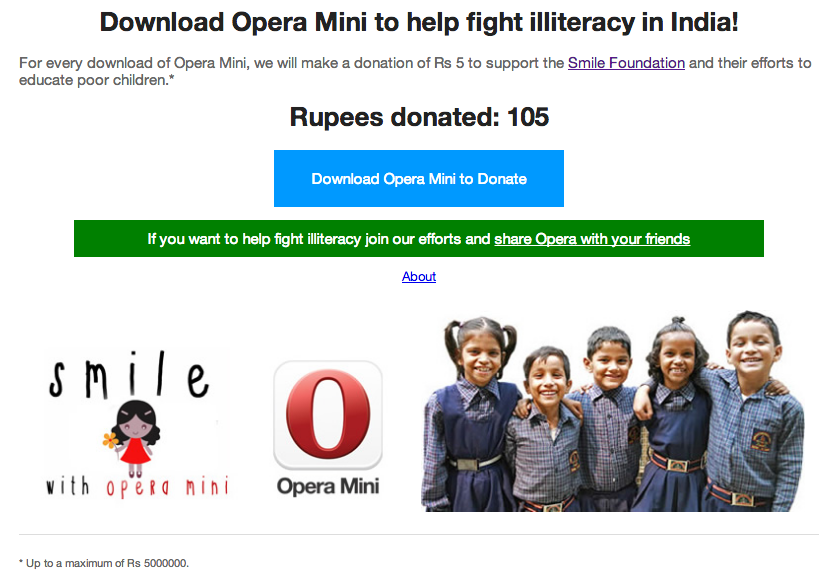Click the main page heading about illiteracy
833x576 pixels.
tap(419, 22)
